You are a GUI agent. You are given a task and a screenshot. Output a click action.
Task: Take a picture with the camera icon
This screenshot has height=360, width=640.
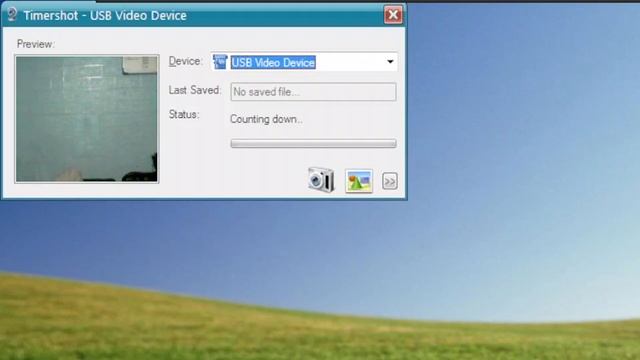point(321,180)
